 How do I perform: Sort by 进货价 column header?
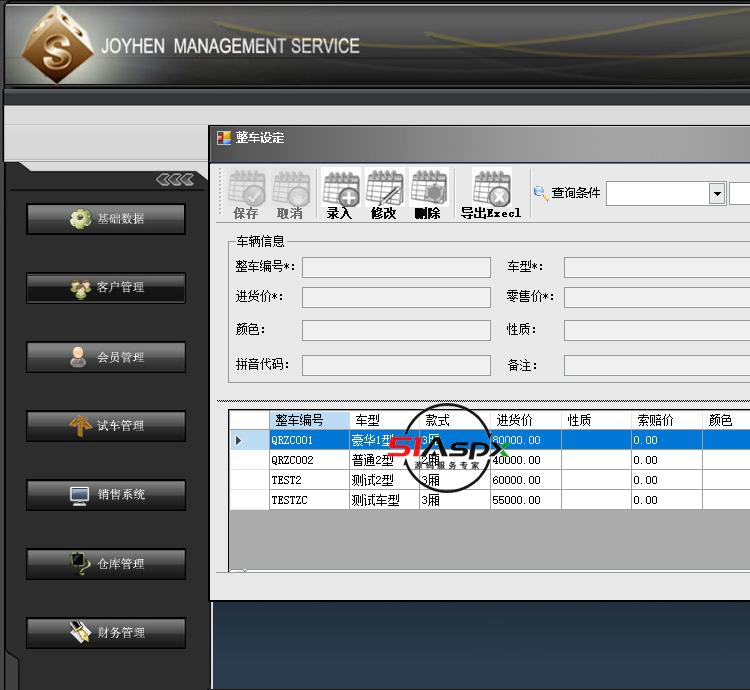click(x=526, y=420)
